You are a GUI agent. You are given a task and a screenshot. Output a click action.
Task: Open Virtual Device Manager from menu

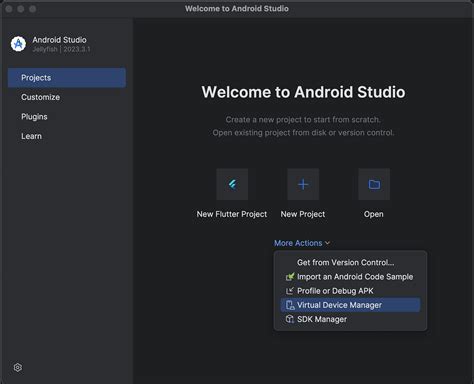point(350,305)
